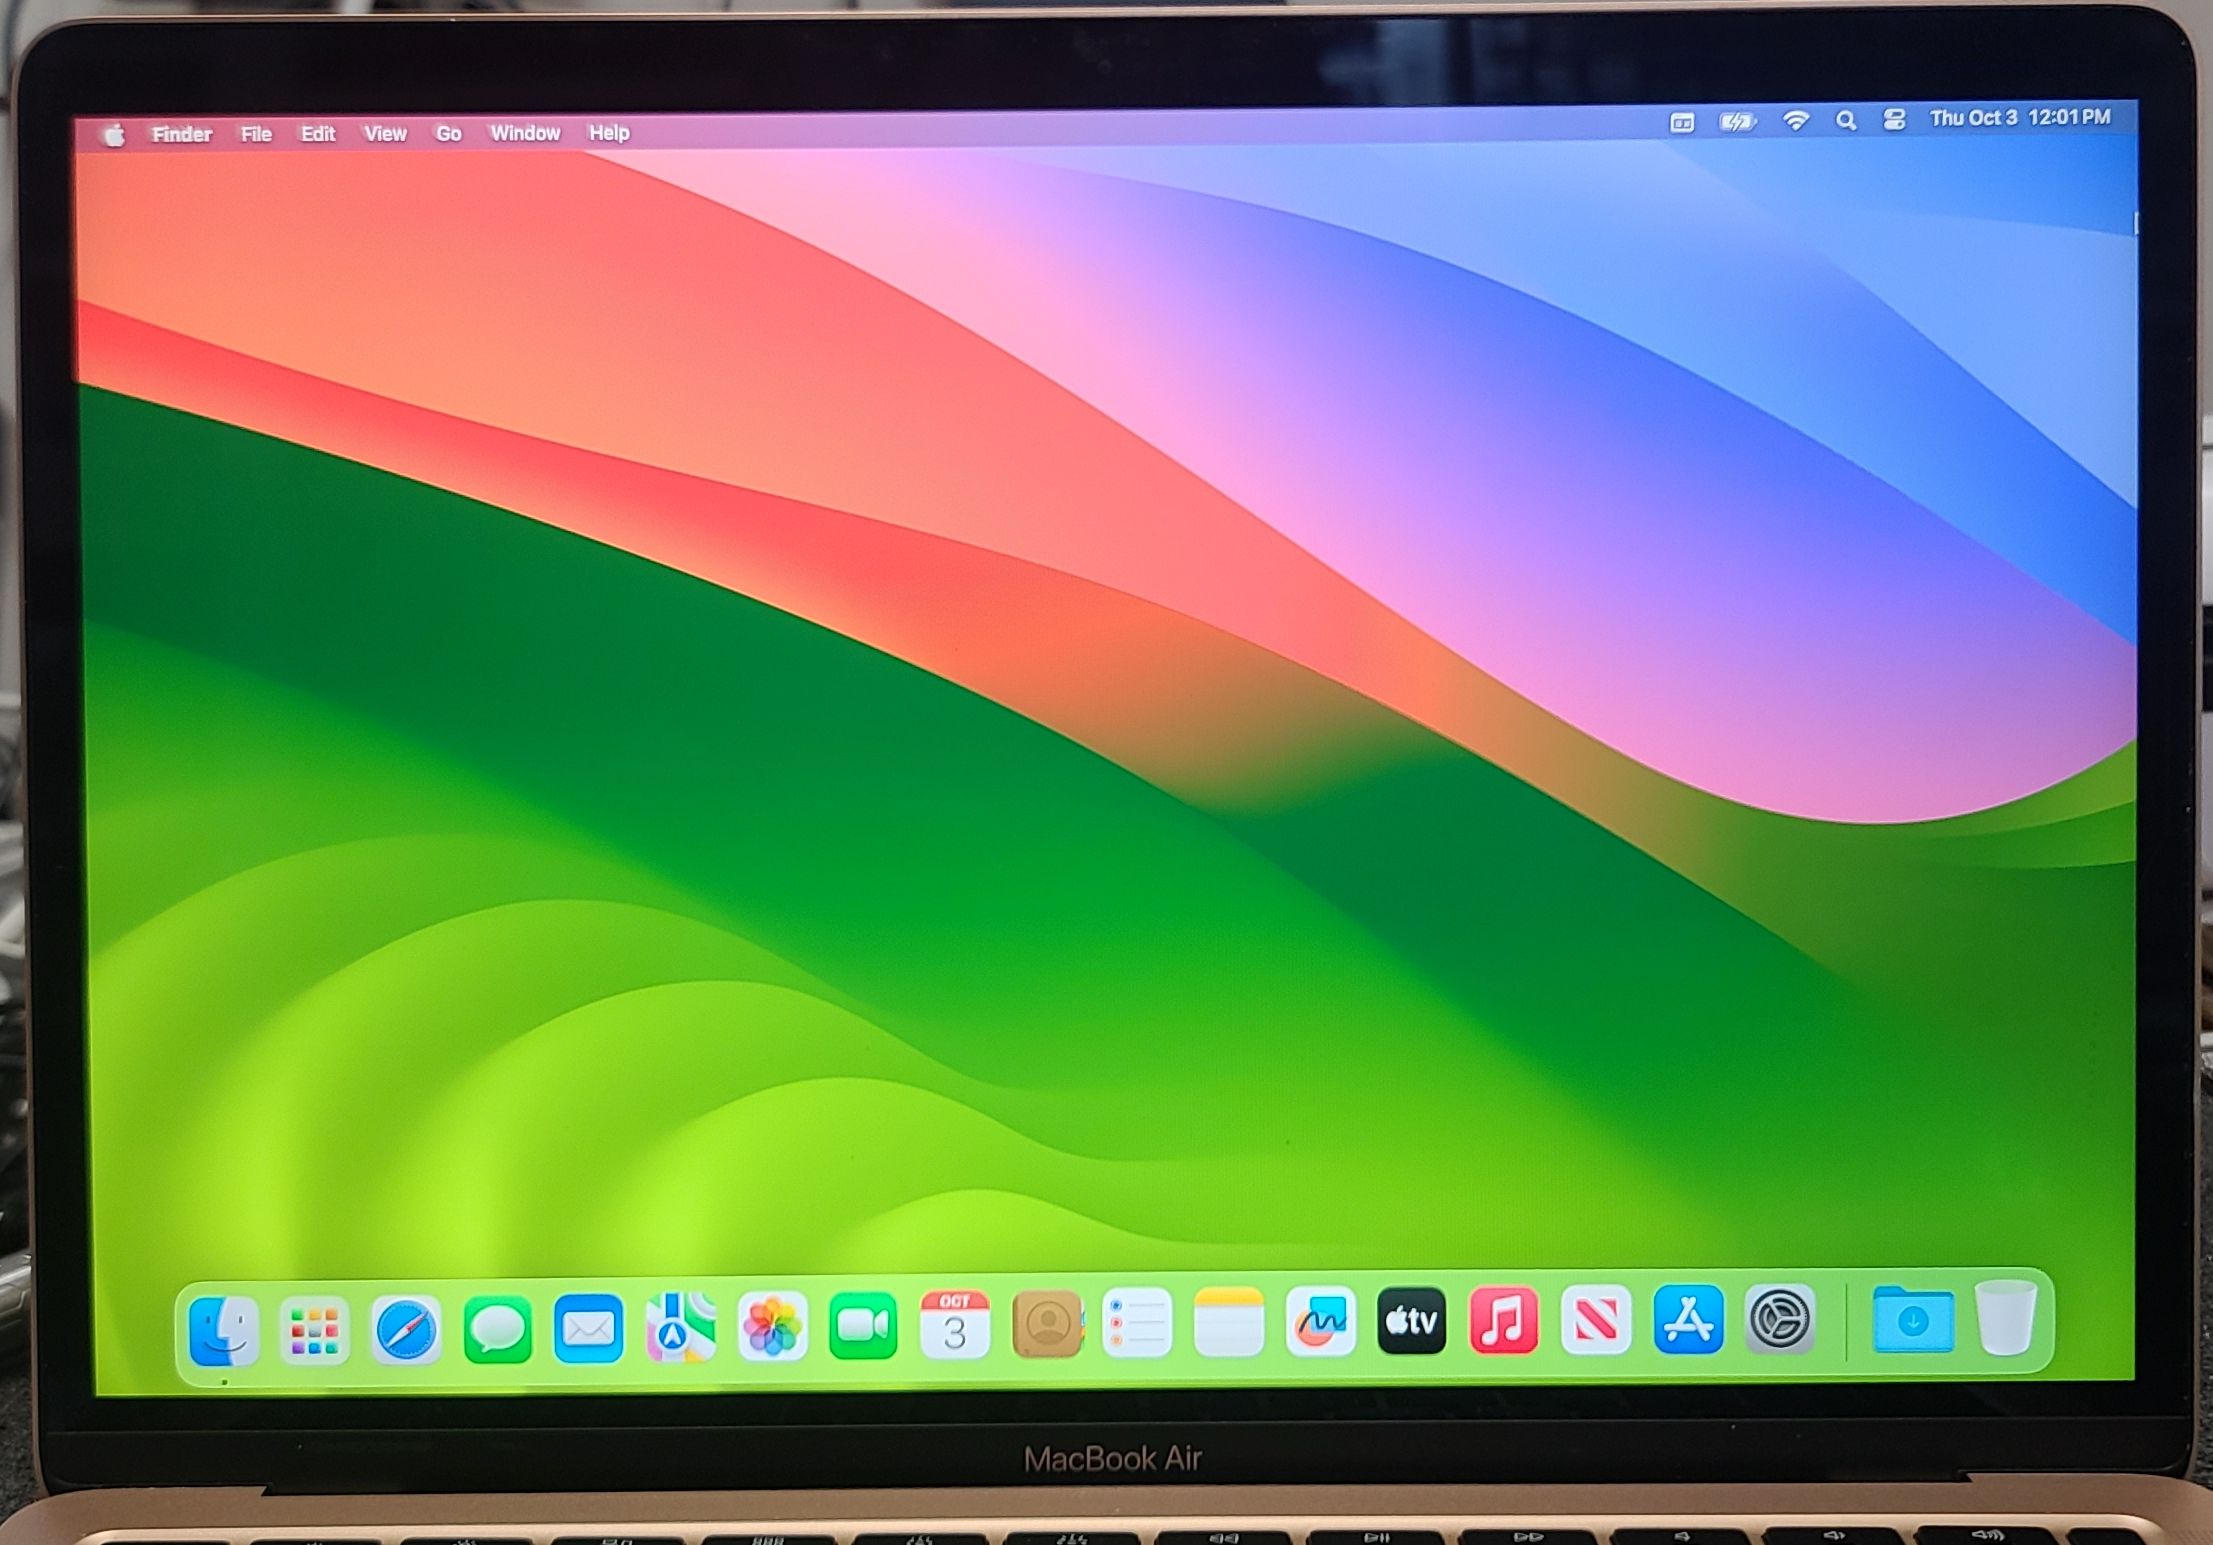Screen dimensions: 2213x1545
Task: Open the Photos app
Action: tap(772, 1326)
